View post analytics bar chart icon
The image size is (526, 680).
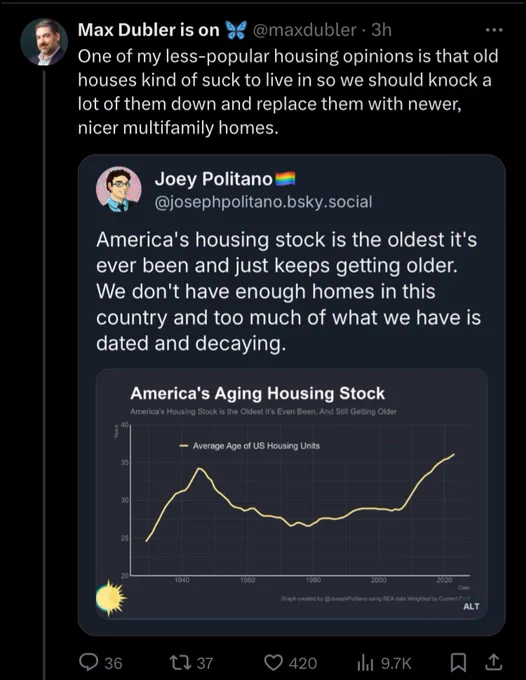click(x=365, y=662)
